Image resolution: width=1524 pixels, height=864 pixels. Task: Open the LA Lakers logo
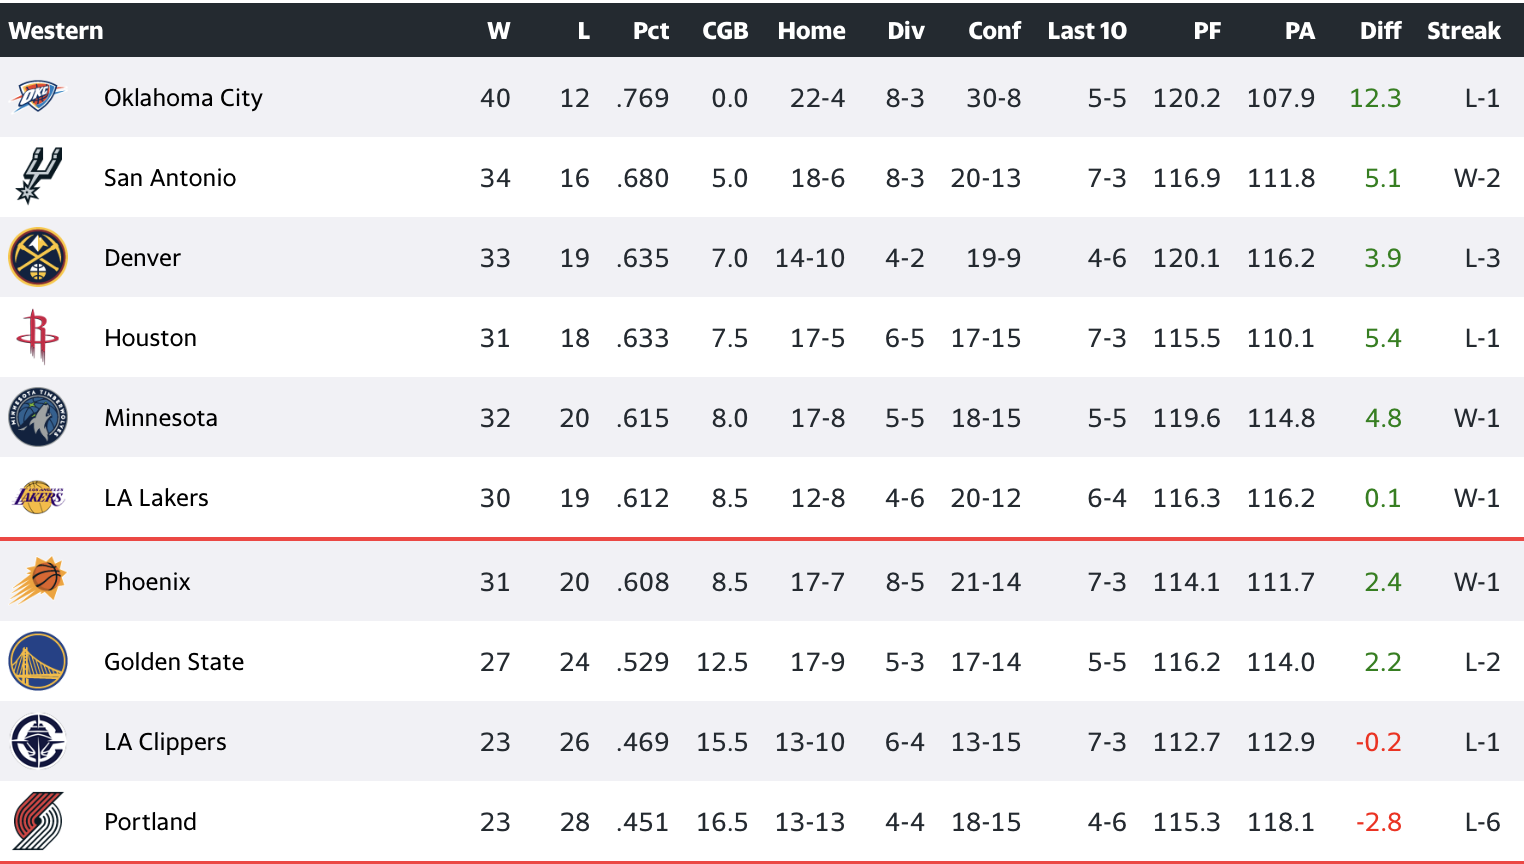(38, 497)
